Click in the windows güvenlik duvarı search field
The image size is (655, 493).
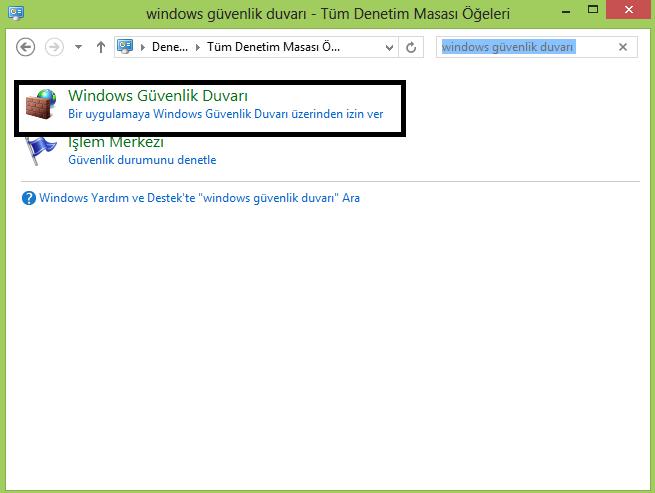coord(526,47)
